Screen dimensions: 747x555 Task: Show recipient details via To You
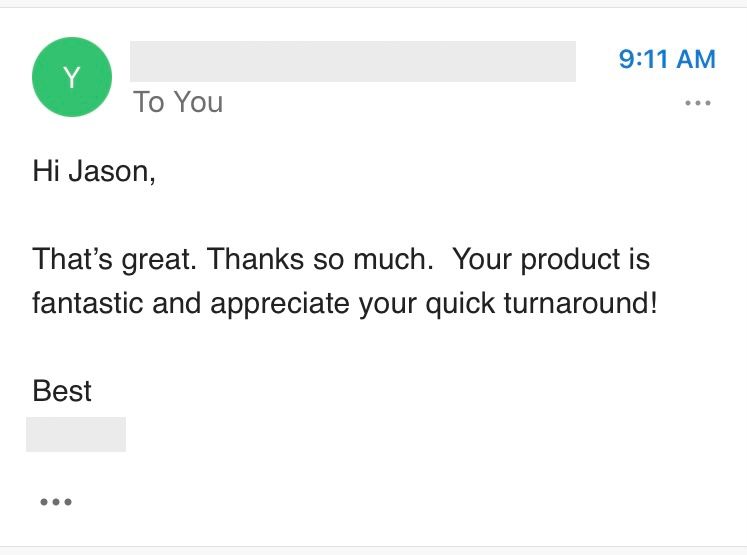(x=178, y=102)
